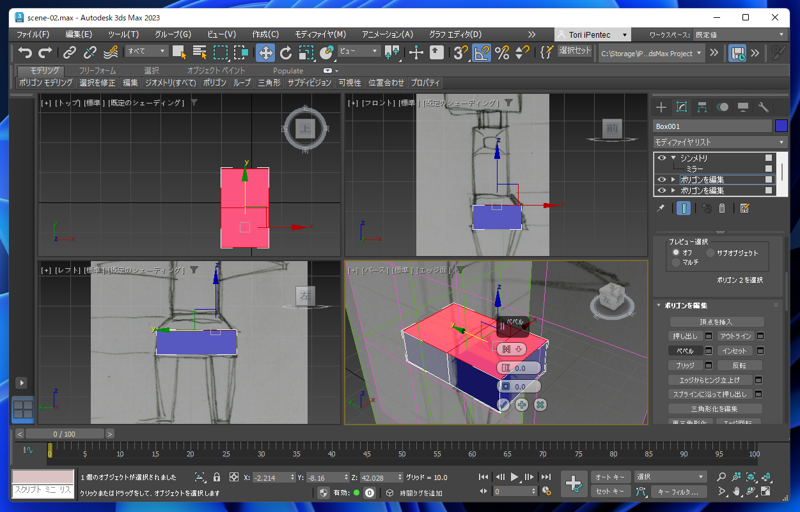The height and width of the screenshot is (512, 800).
Task: Open the モディファイヤ(M) menu
Action: pos(320,34)
